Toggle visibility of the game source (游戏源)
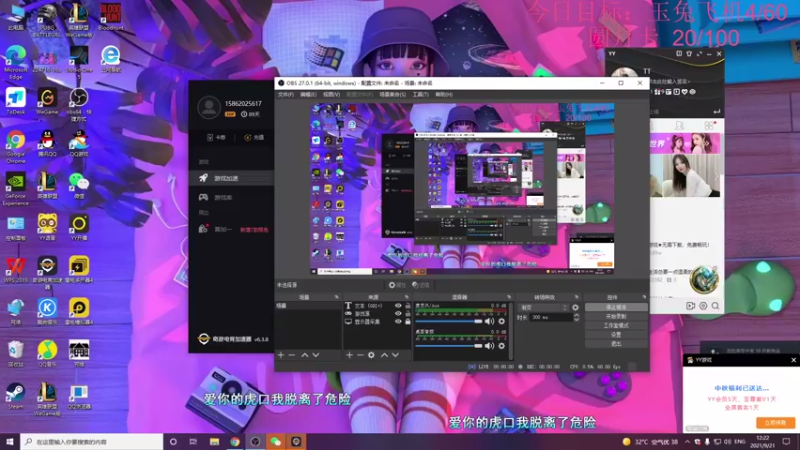The height and width of the screenshot is (450, 800). (398, 313)
